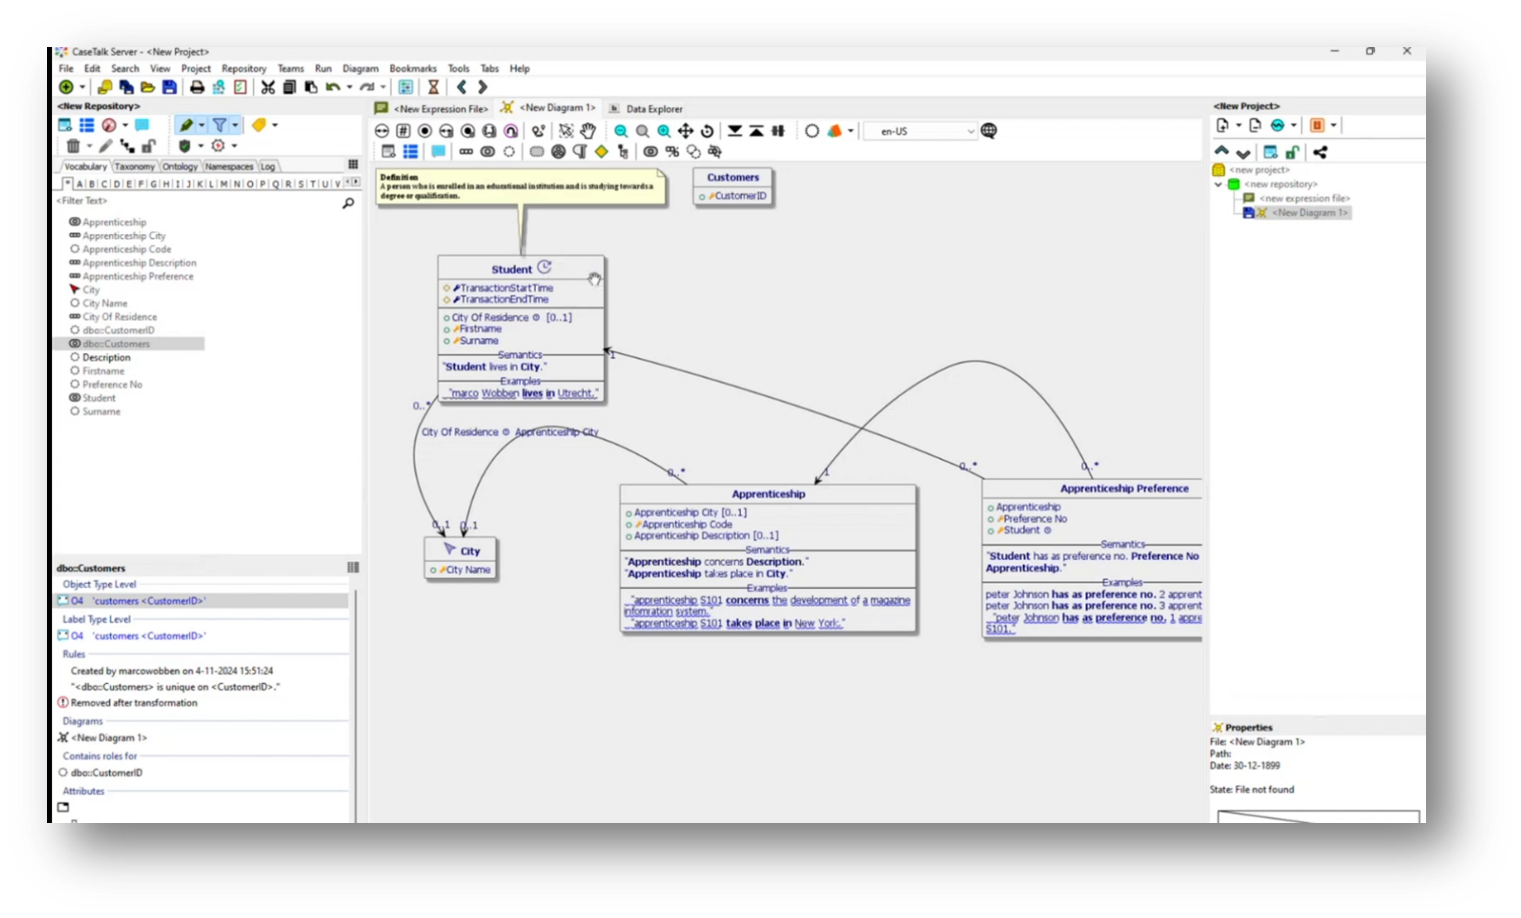
Task: Select 'Apprenticeship Preference' in vocabulary list
Action: pos(138,276)
